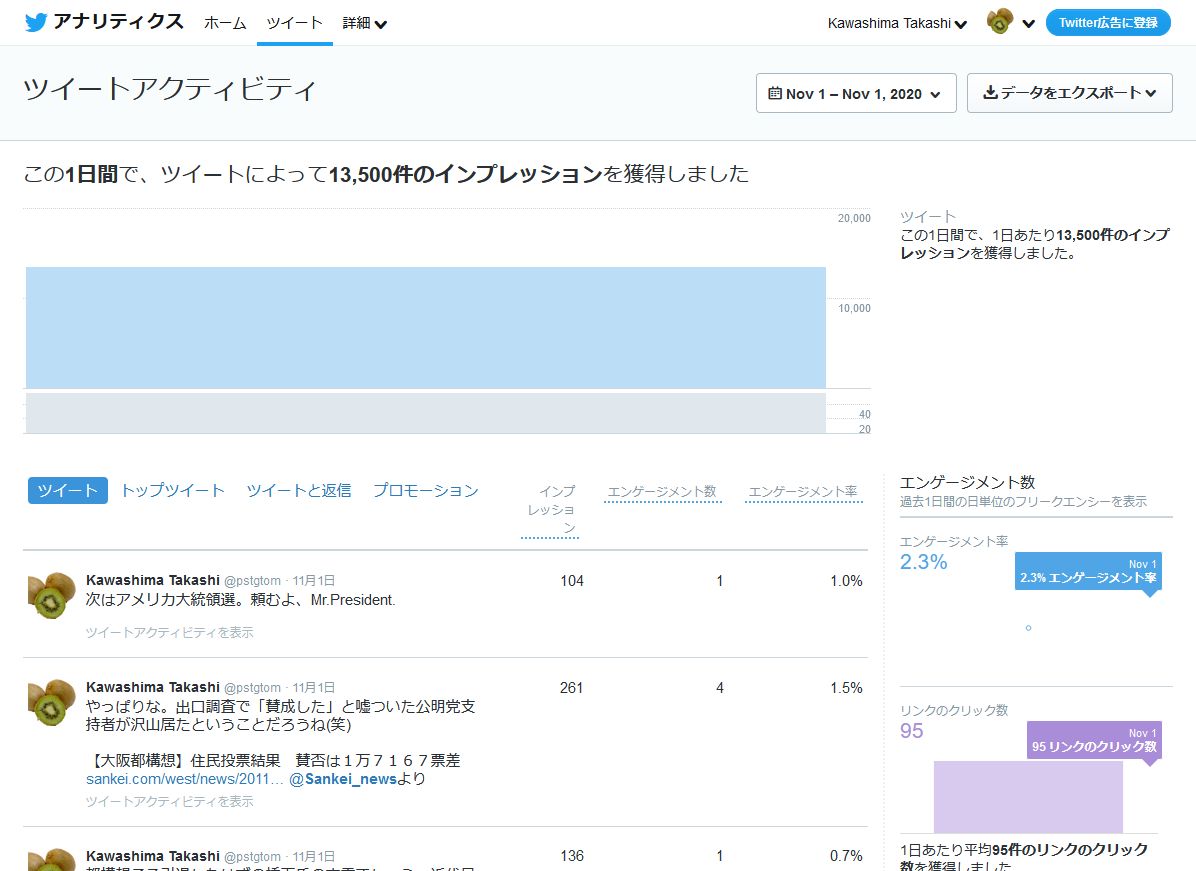The height and width of the screenshot is (871, 1196).
Task: Click the purple link clicks bar
Action: click(x=1028, y=797)
